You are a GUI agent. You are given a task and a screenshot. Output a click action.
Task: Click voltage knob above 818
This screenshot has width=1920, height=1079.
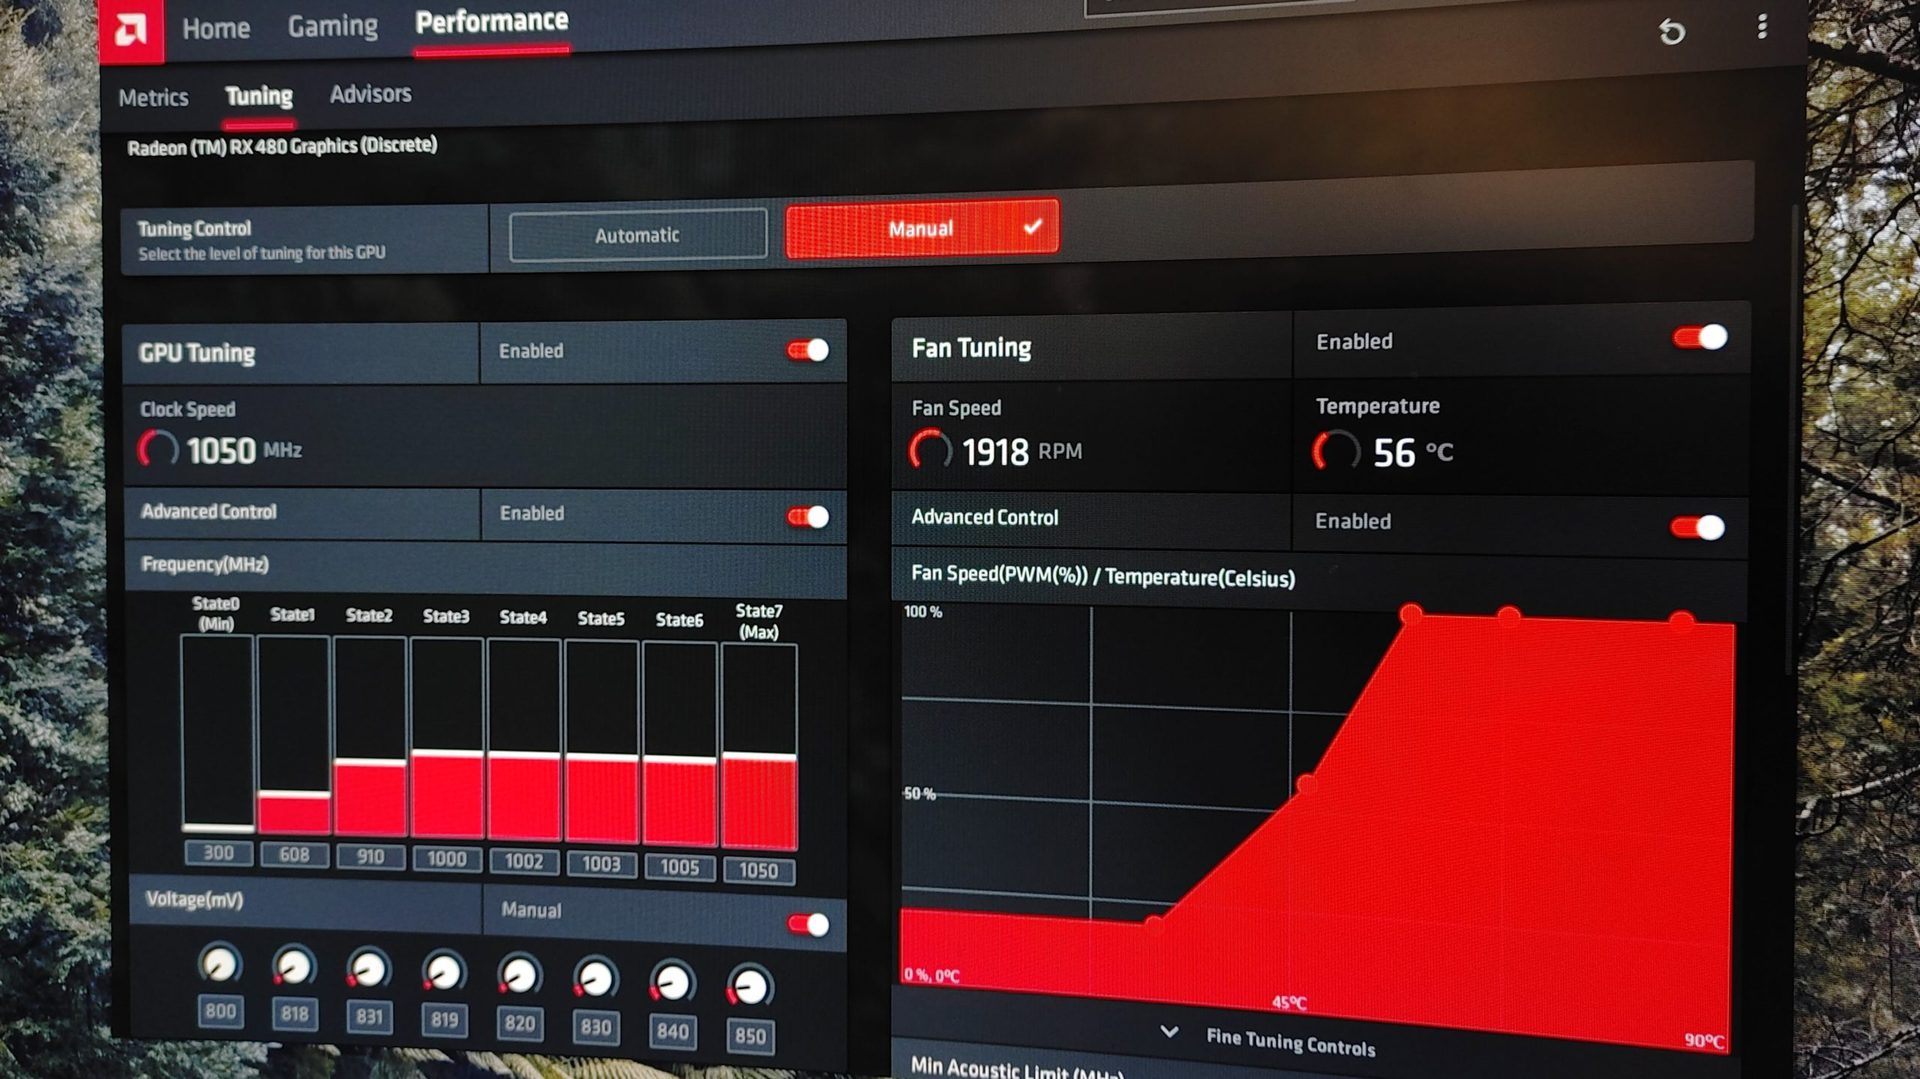coord(294,967)
